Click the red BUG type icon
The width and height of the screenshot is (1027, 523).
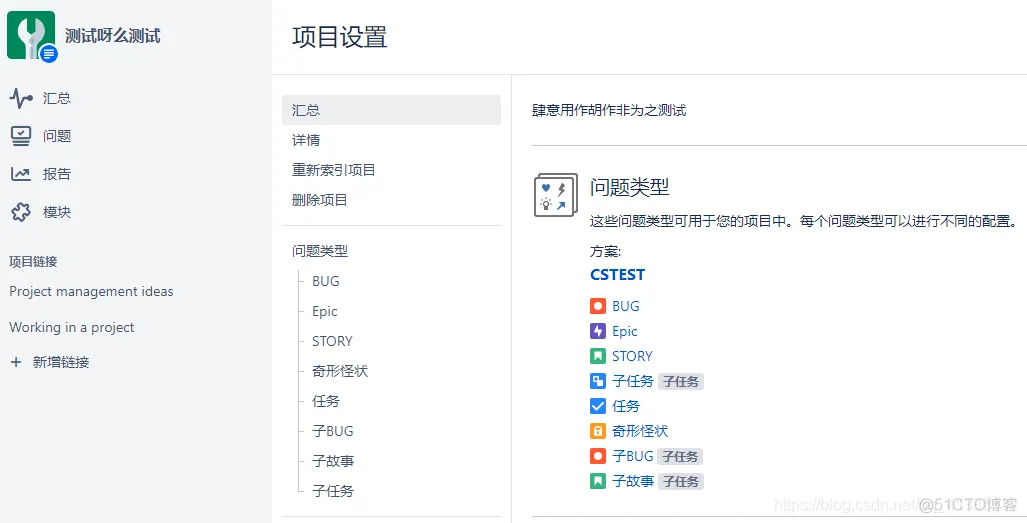pos(597,306)
